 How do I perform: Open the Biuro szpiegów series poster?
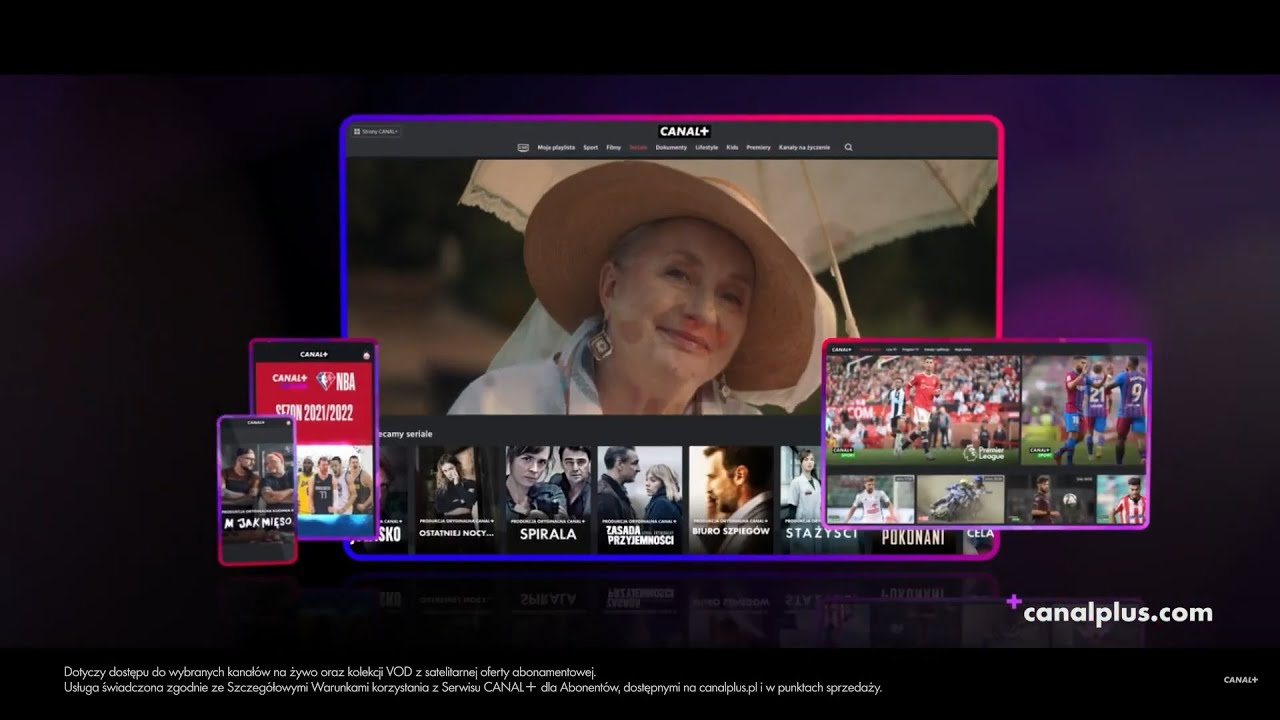point(731,499)
